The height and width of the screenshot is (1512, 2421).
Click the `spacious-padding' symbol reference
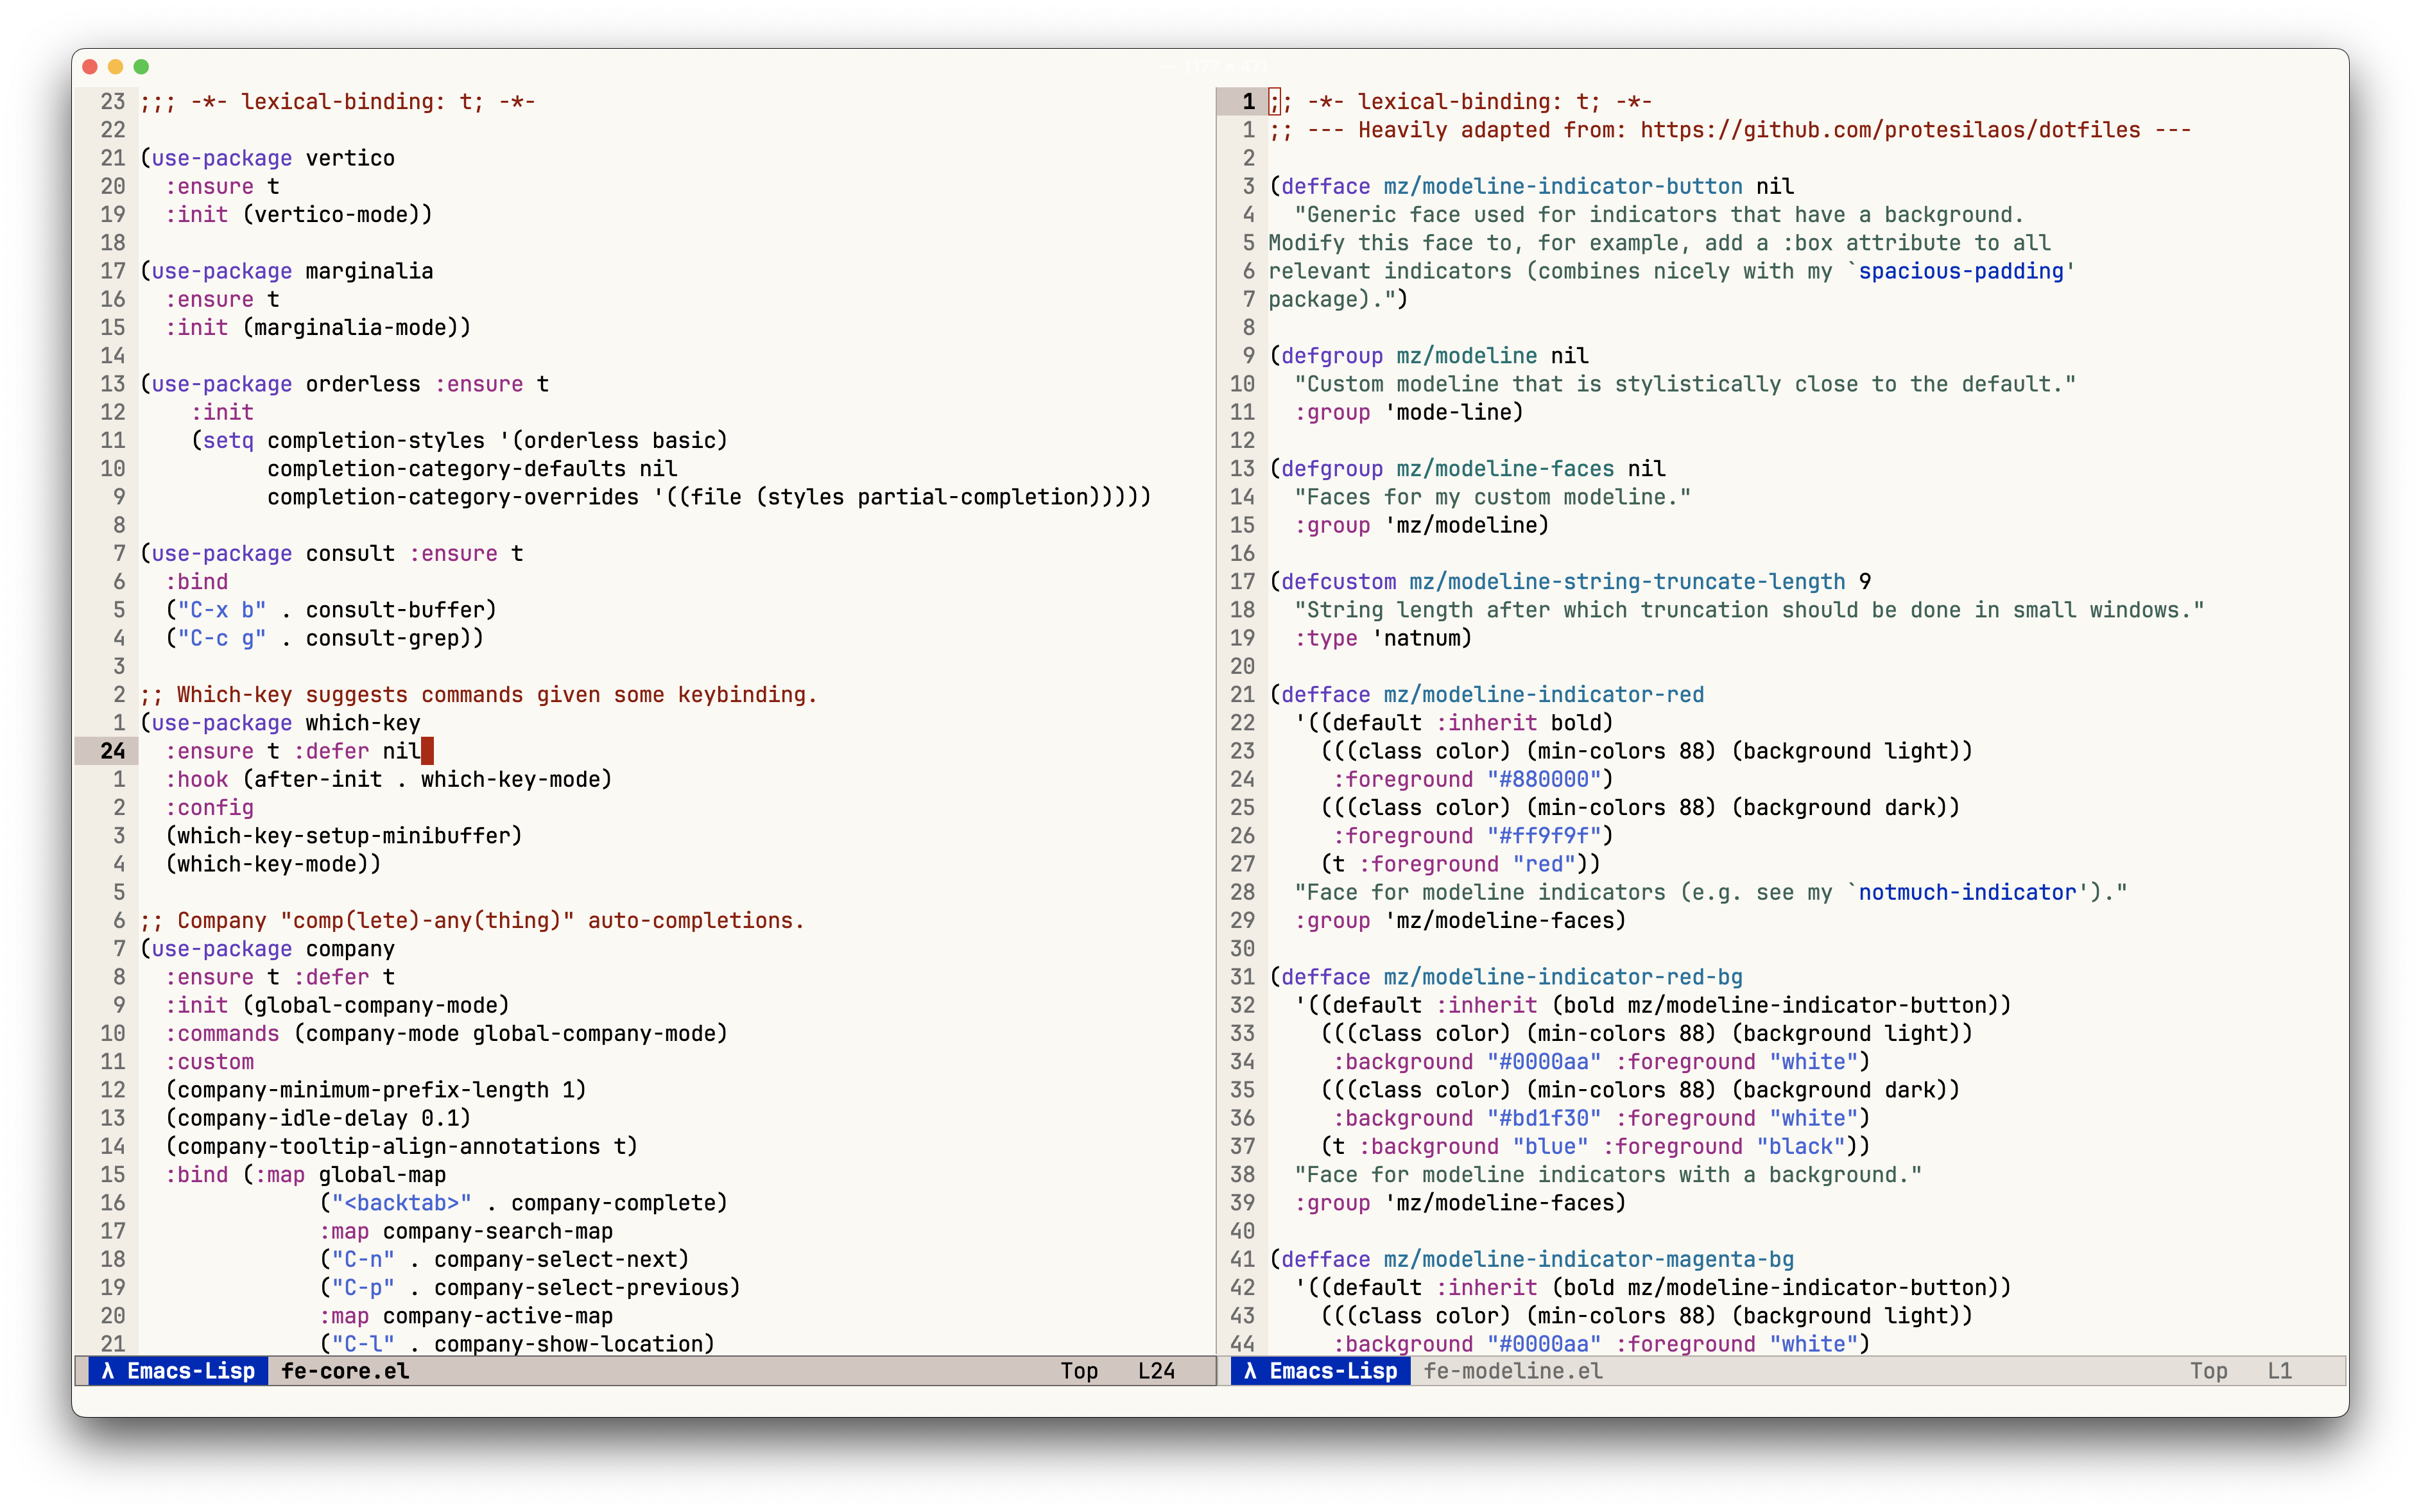click(1961, 271)
